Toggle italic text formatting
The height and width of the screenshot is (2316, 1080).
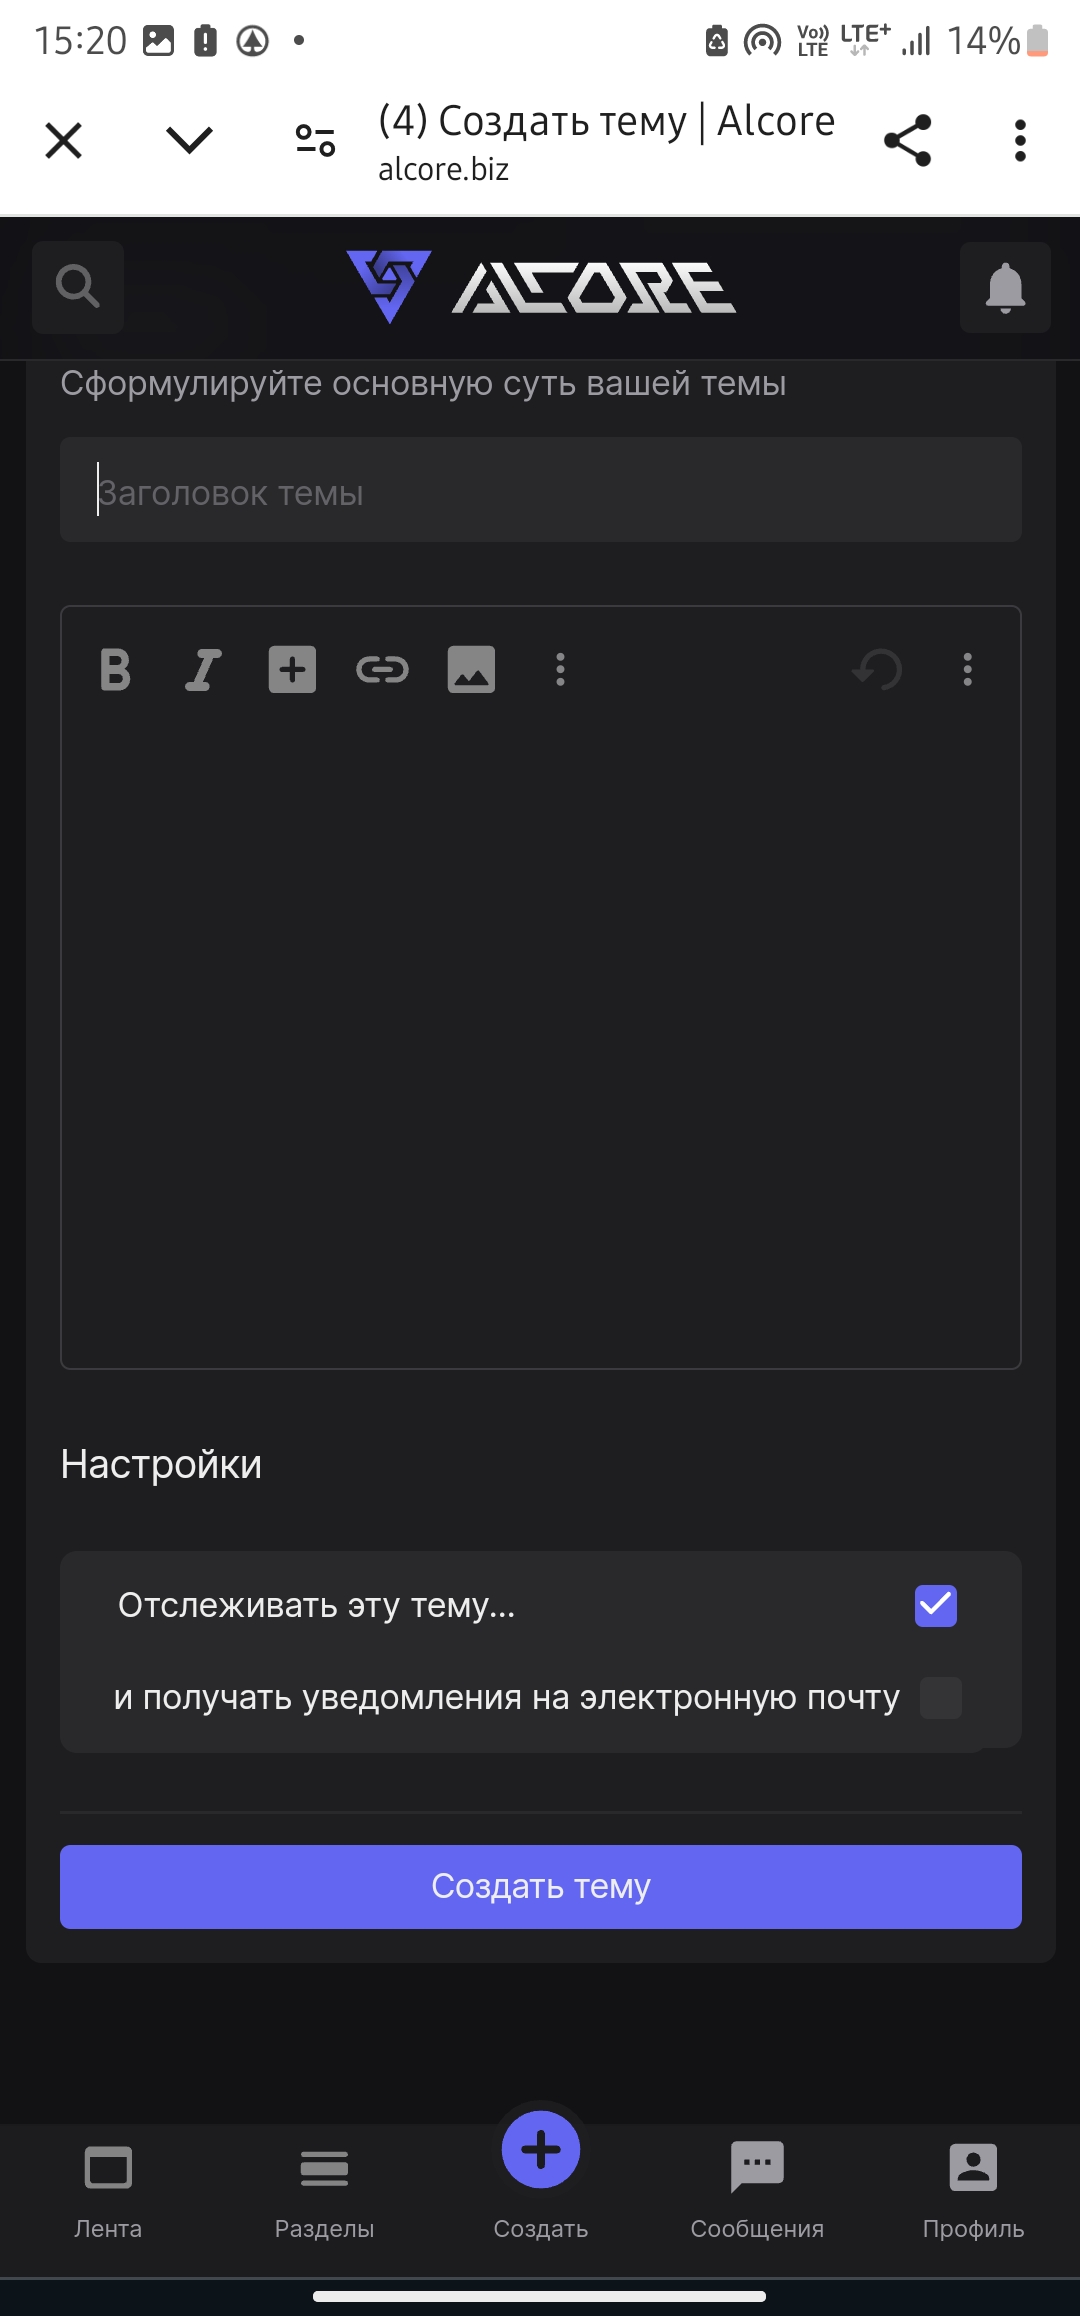pyautogui.click(x=203, y=670)
